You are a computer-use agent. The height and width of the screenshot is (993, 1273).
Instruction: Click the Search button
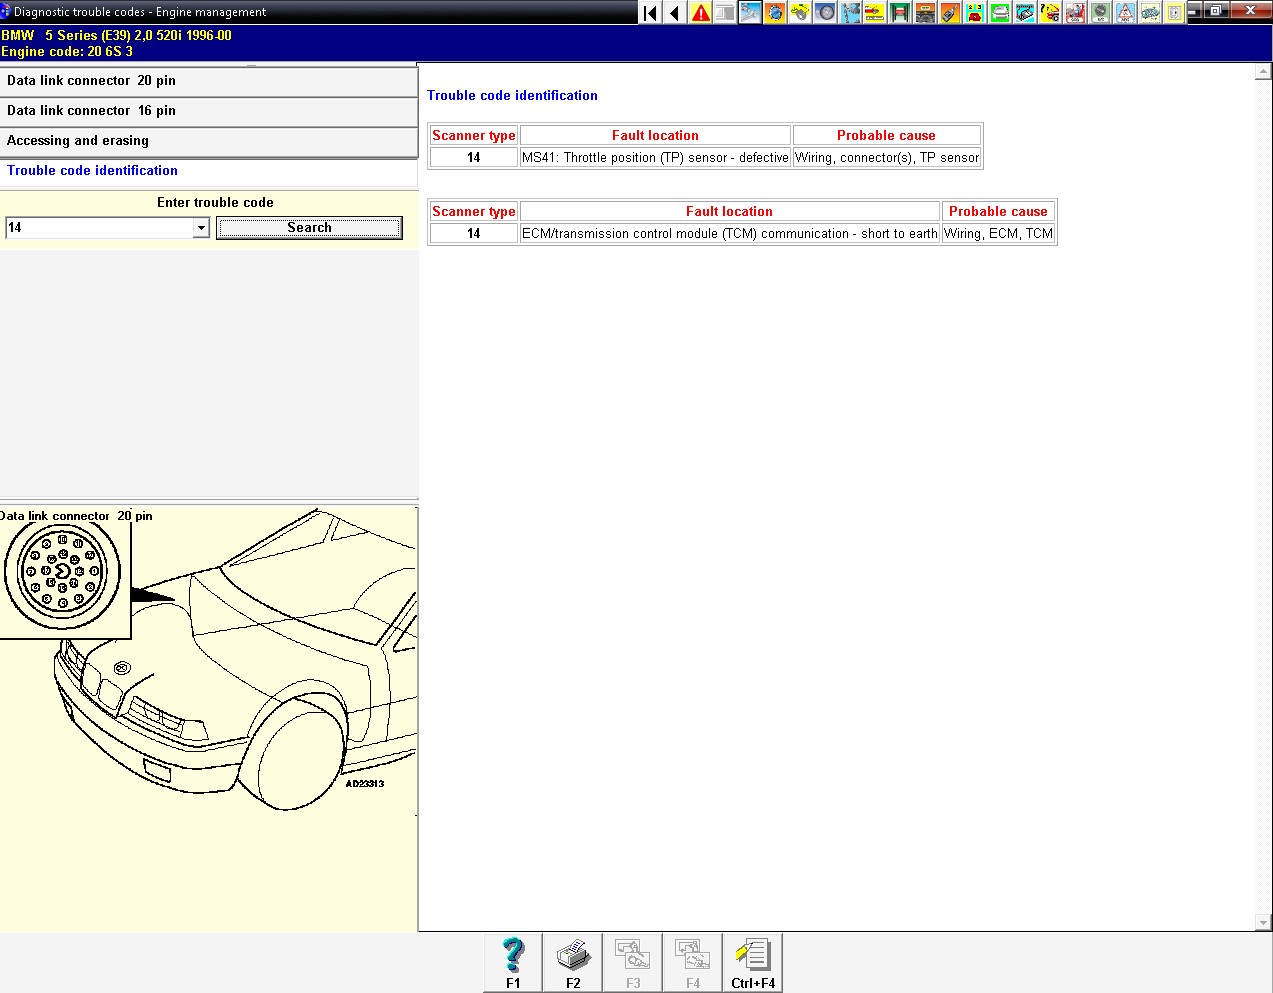[x=309, y=228]
